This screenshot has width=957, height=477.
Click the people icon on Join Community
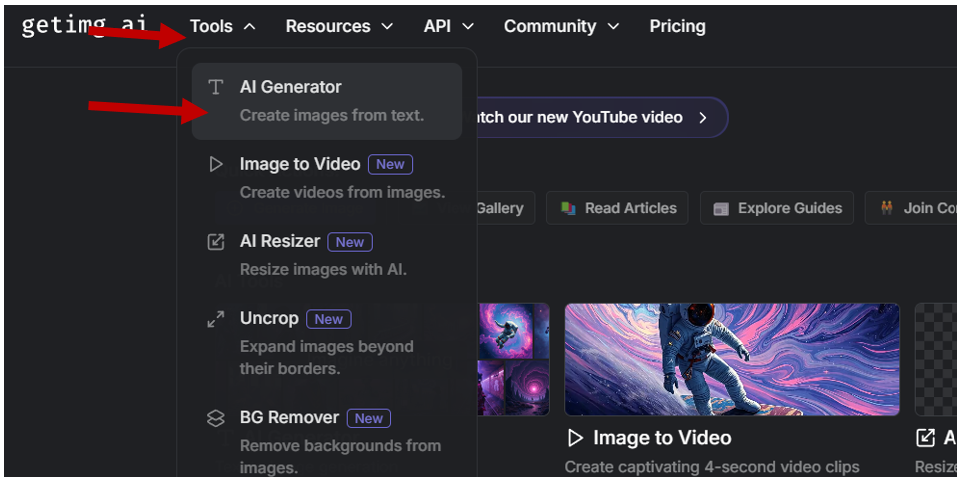click(887, 209)
